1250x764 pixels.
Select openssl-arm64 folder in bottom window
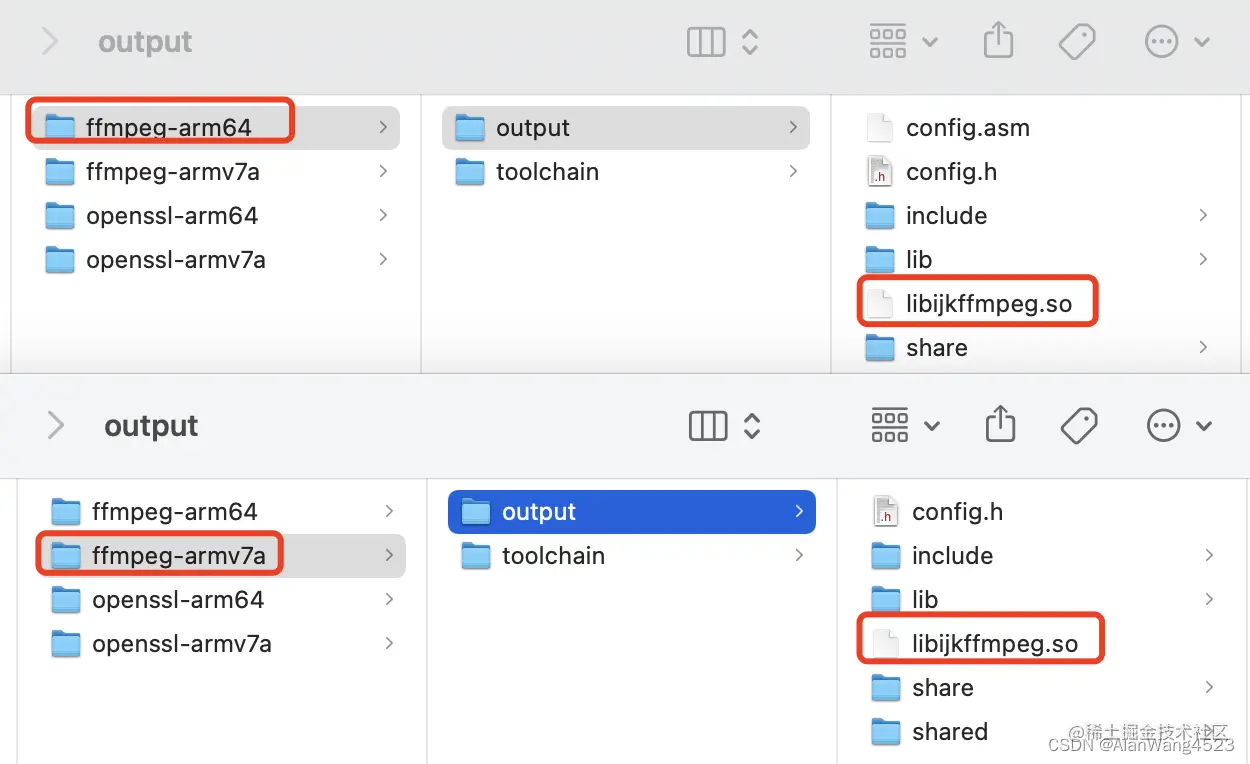point(177,600)
